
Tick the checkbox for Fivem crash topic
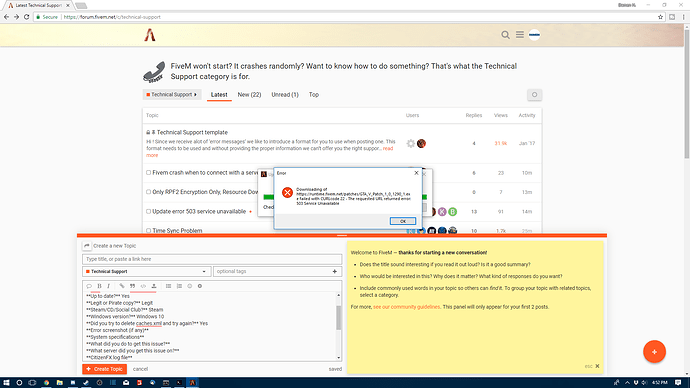(x=148, y=173)
